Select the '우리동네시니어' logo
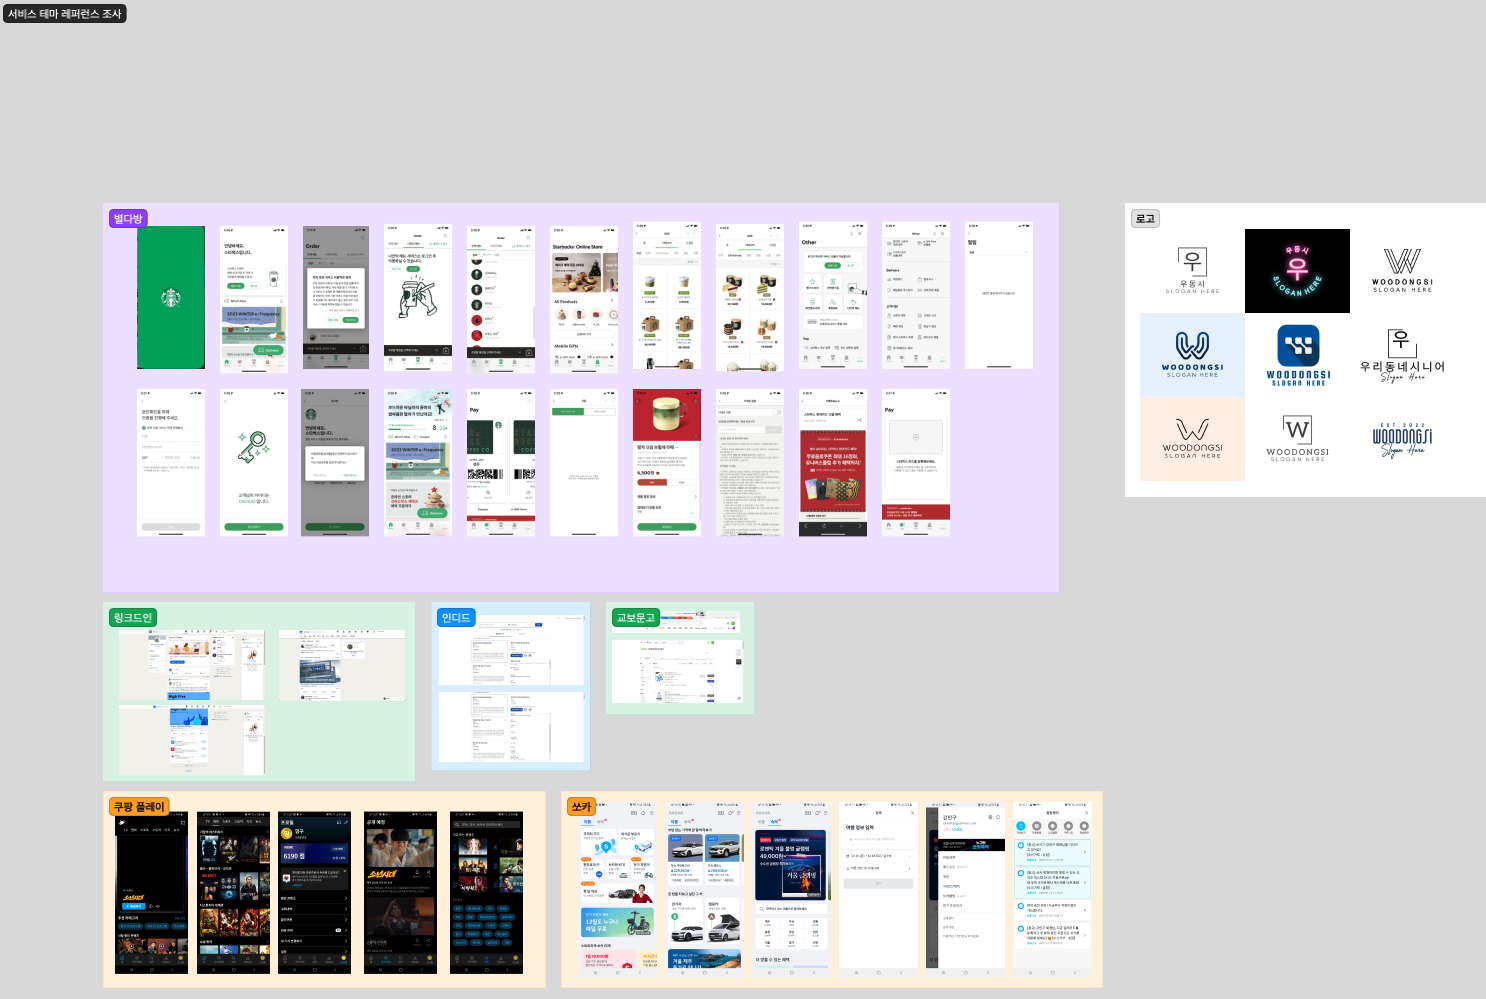The image size is (1486, 999). (x=1402, y=355)
